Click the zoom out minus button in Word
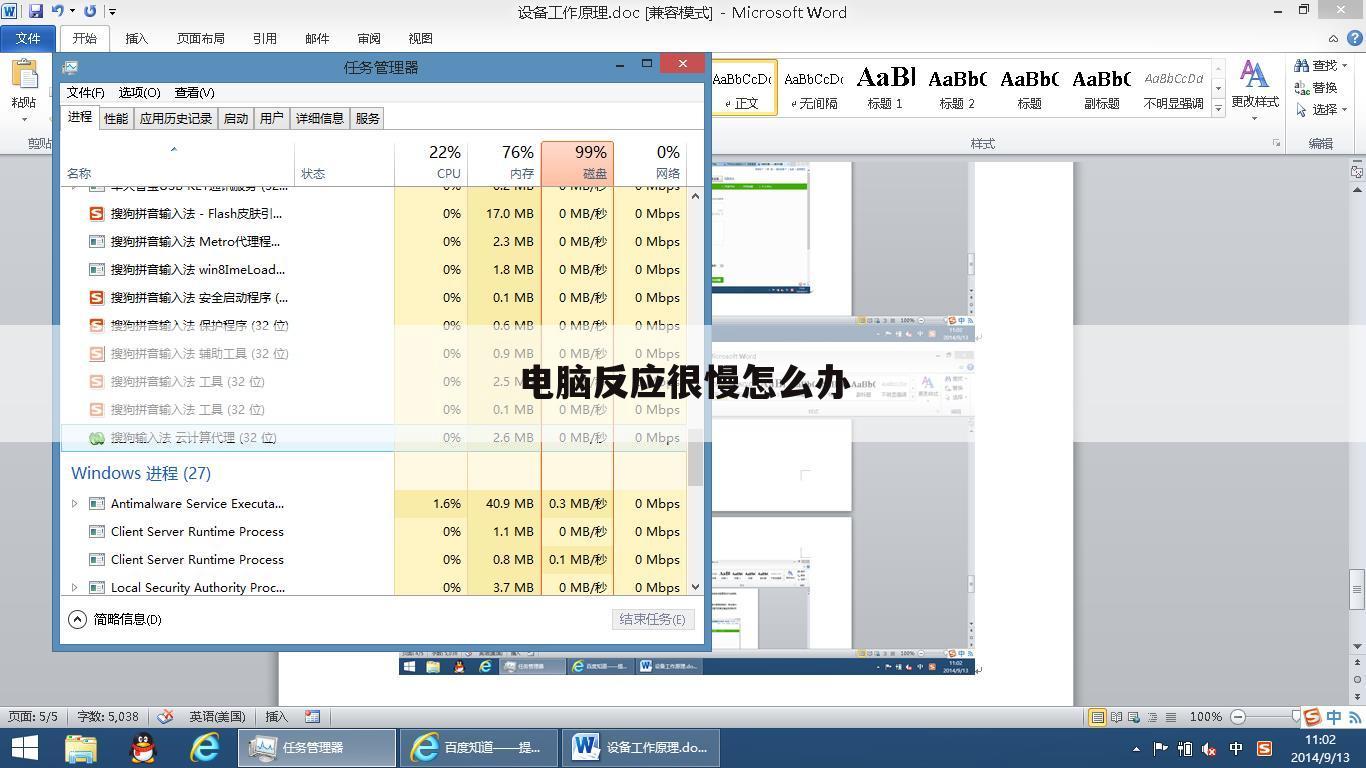Viewport: 1366px width, 768px height. click(1238, 717)
